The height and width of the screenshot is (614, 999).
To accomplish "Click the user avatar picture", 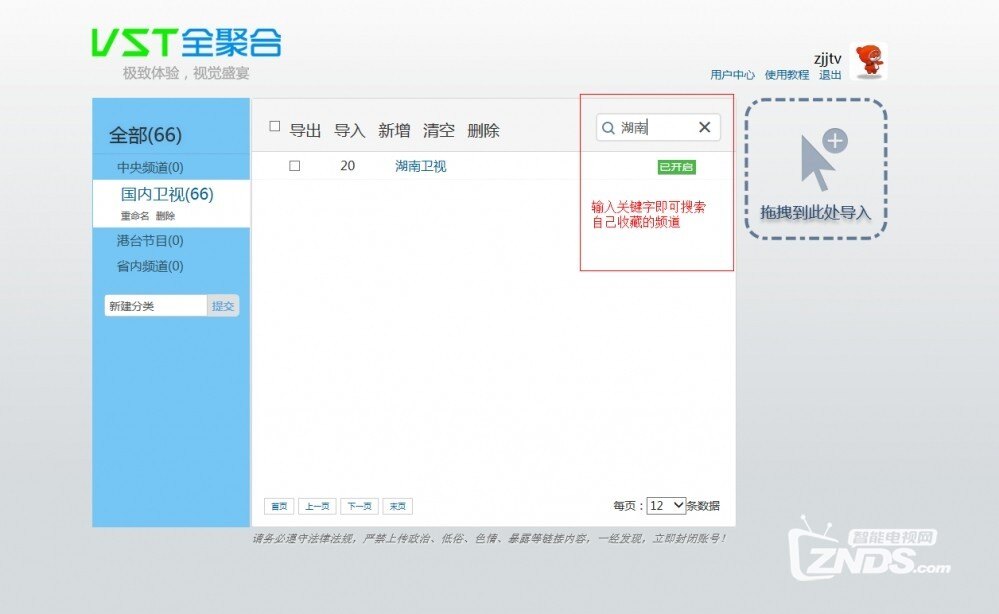I will [x=868, y=61].
